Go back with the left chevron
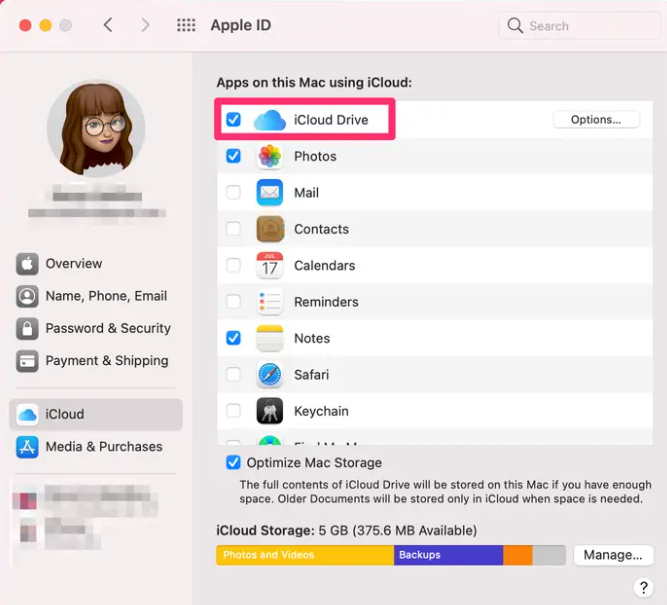Screen dimensions: 667x605 [108, 25]
